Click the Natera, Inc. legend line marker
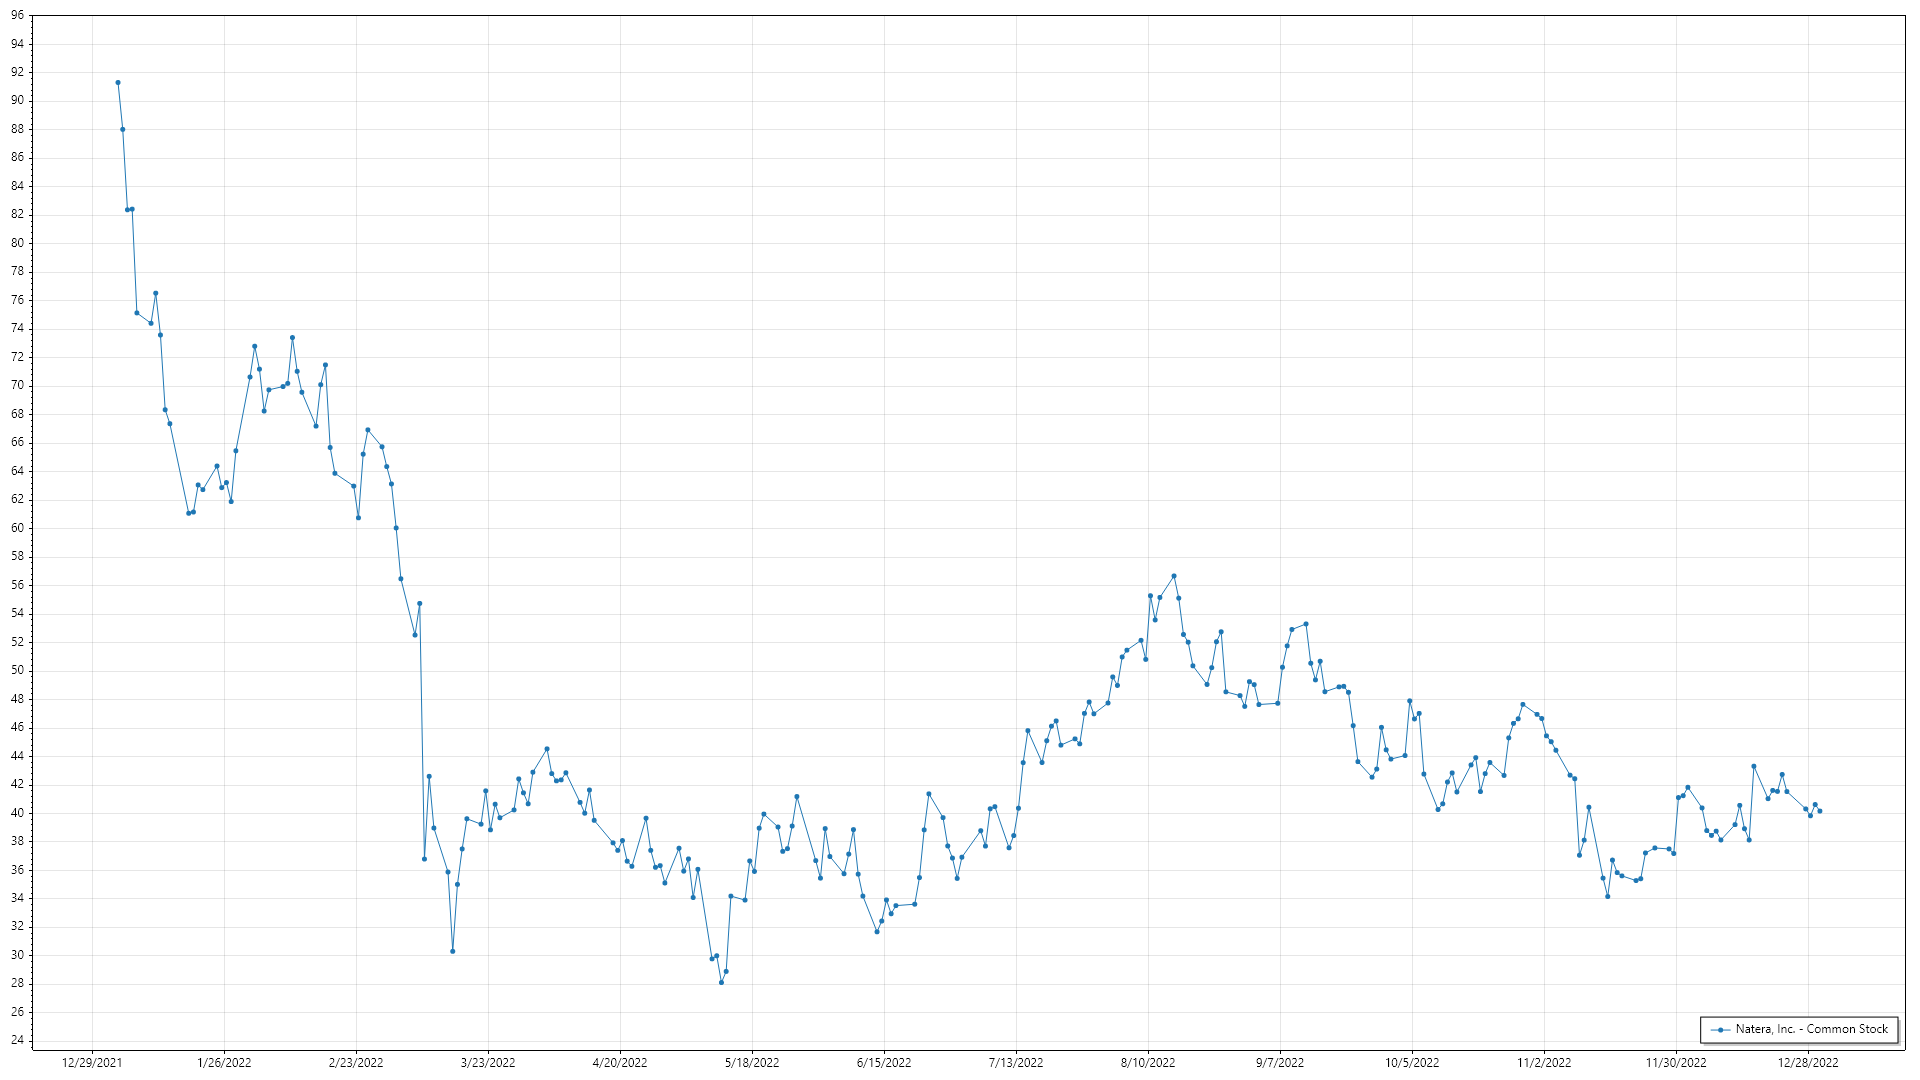 click(1720, 1029)
